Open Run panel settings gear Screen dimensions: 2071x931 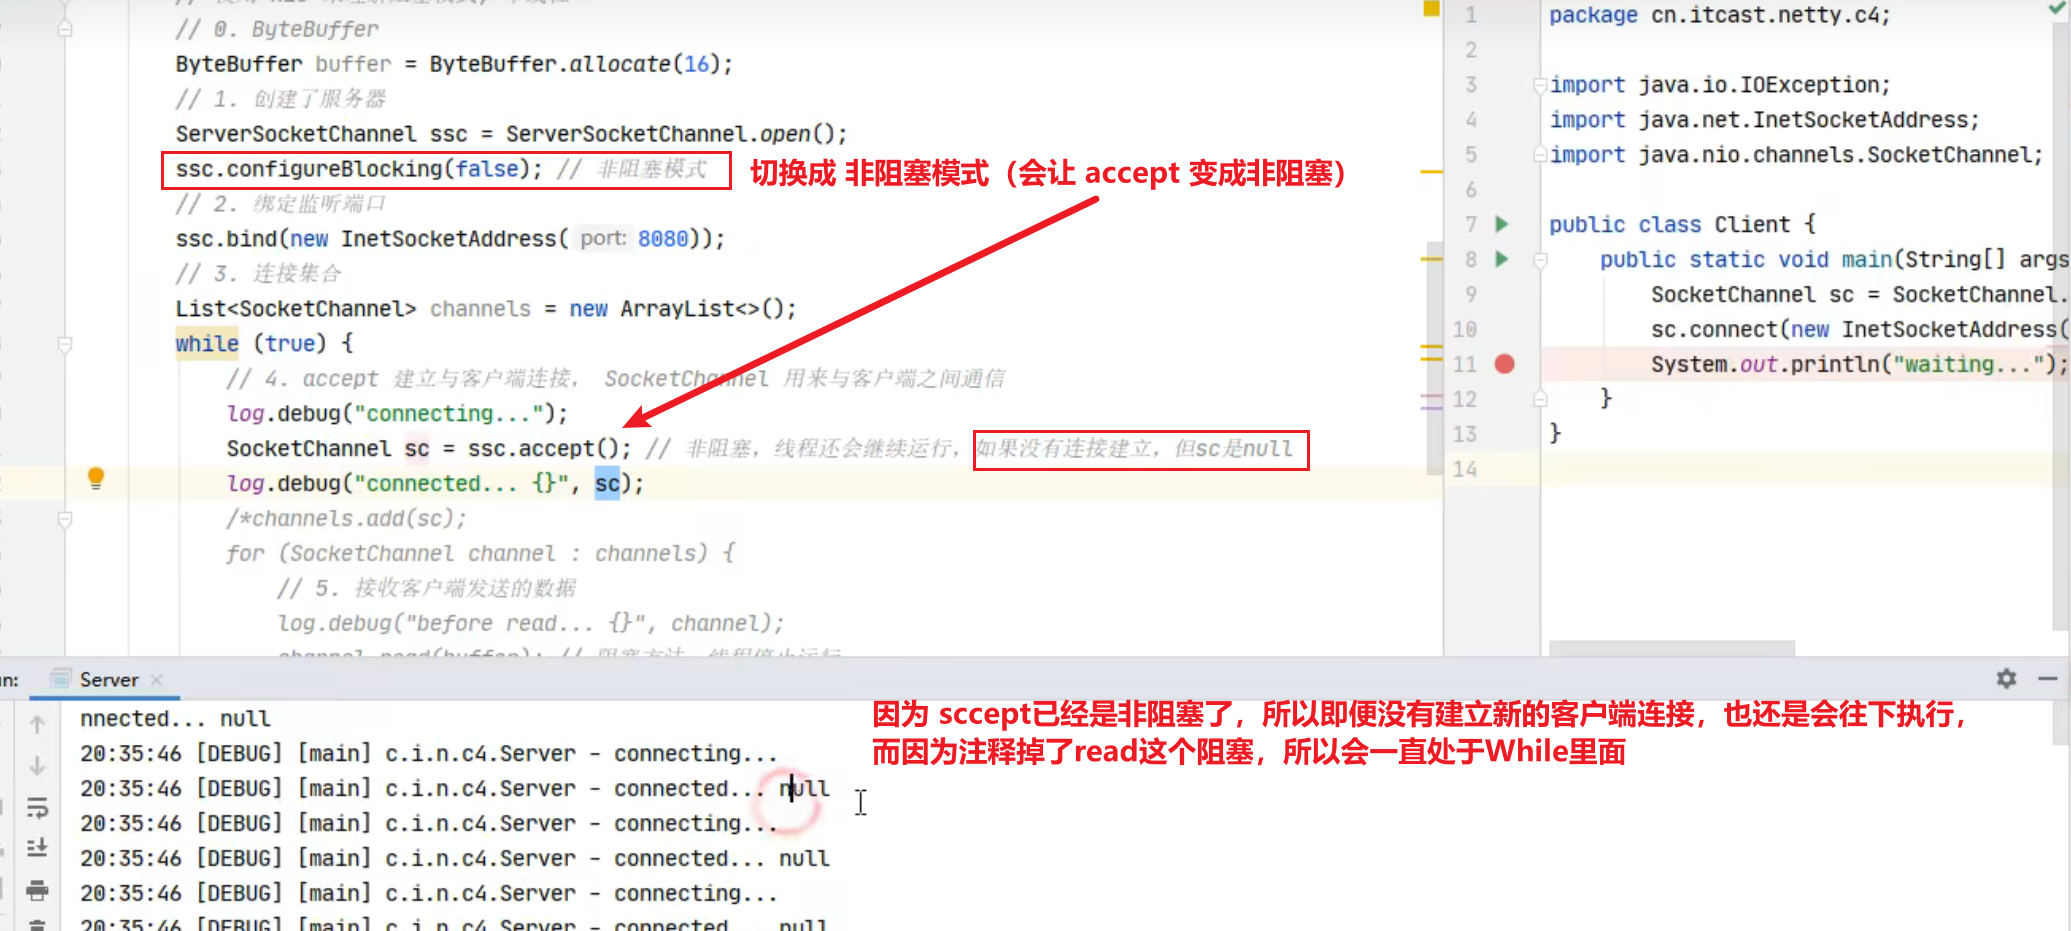pyautogui.click(x=2006, y=678)
